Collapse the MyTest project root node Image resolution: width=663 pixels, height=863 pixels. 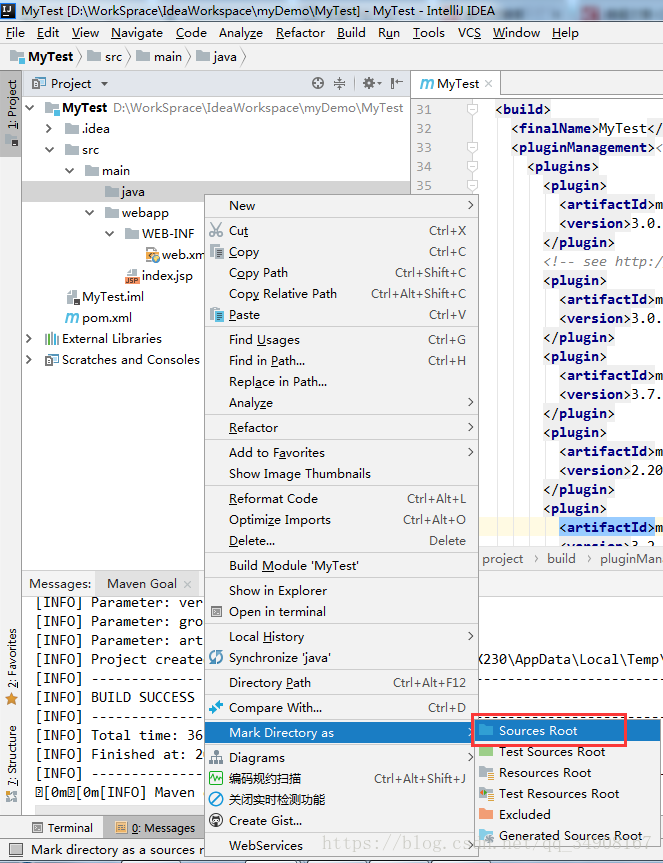pos(30,107)
